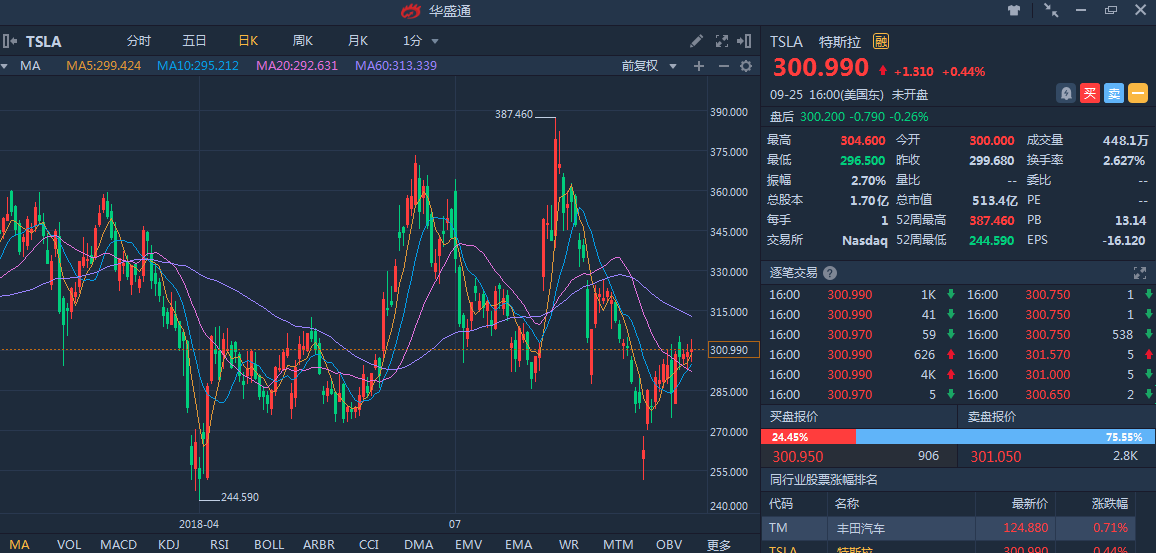The width and height of the screenshot is (1156, 553).
Task: Select the MACD indicator tab
Action: click(118, 544)
